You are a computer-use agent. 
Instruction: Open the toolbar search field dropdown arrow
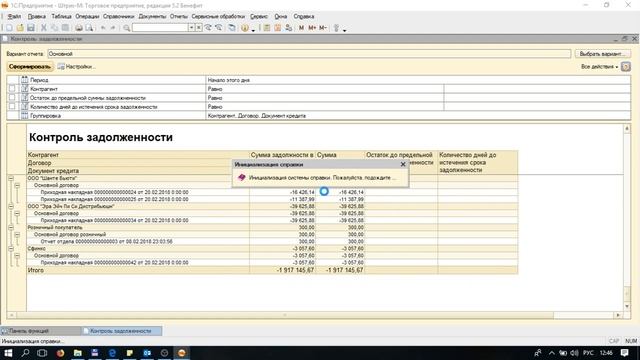tap(191, 28)
